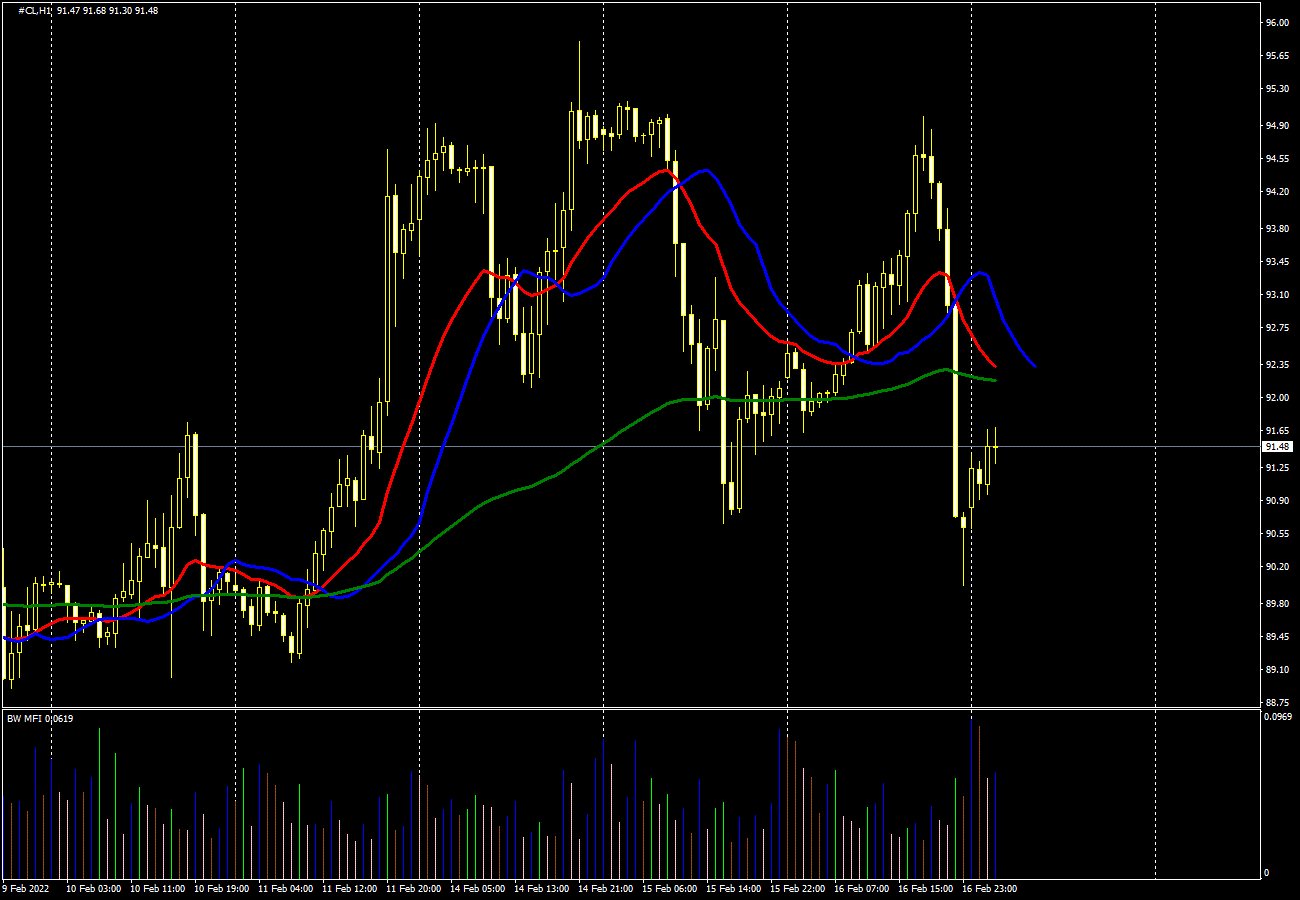Click the 0.0969 value on MFI scale
This screenshot has width=1300, height=900.
coord(1279,717)
